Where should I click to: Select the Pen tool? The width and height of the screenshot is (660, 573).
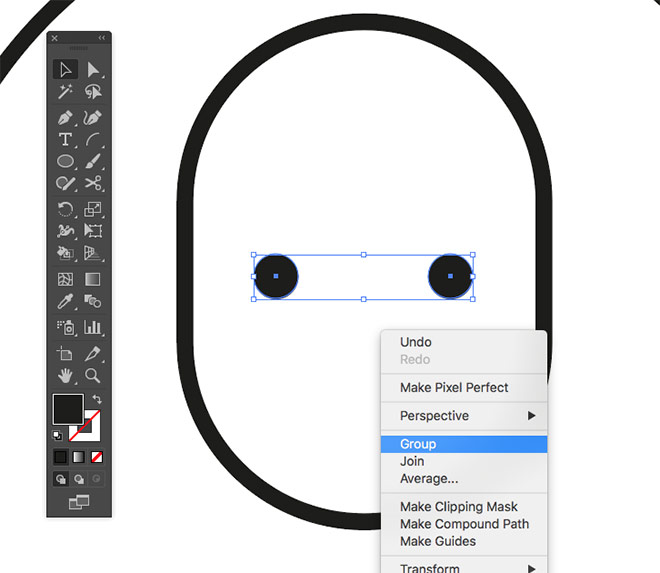65,118
